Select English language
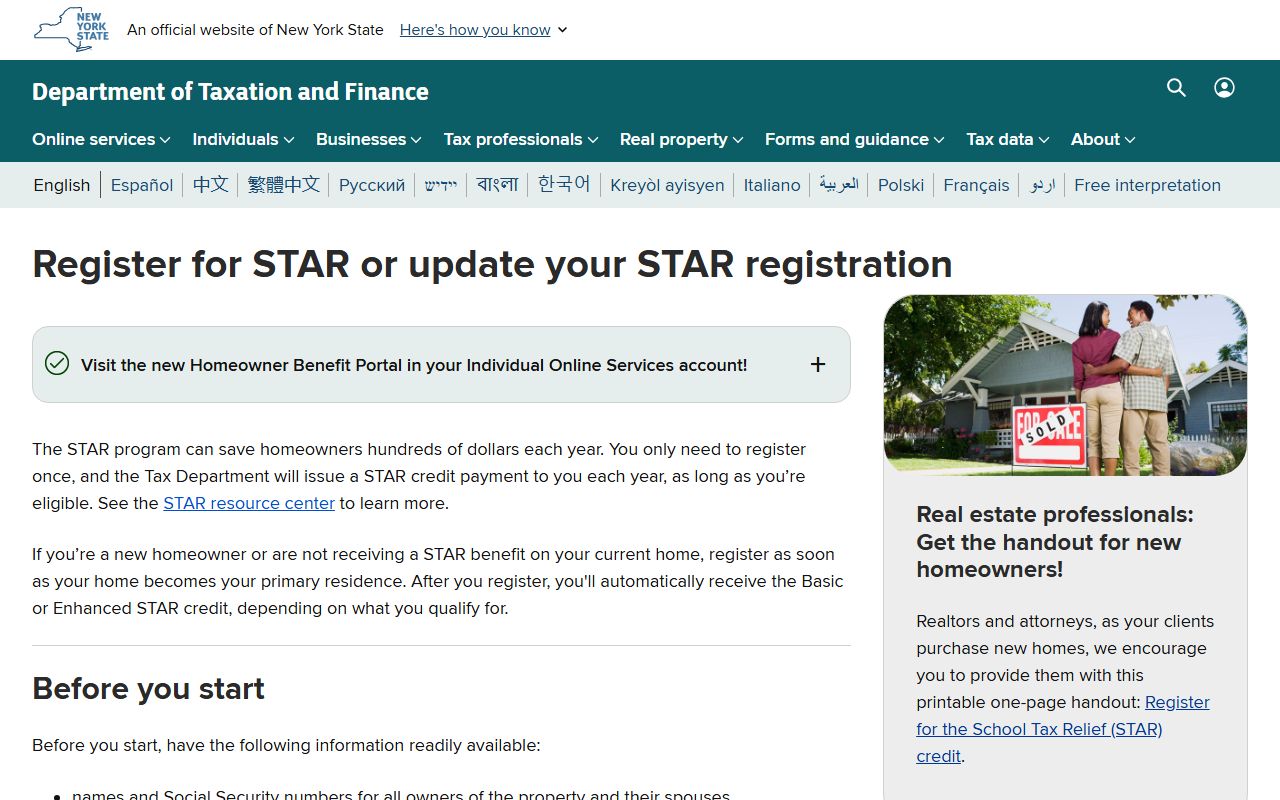 [62, 185]
